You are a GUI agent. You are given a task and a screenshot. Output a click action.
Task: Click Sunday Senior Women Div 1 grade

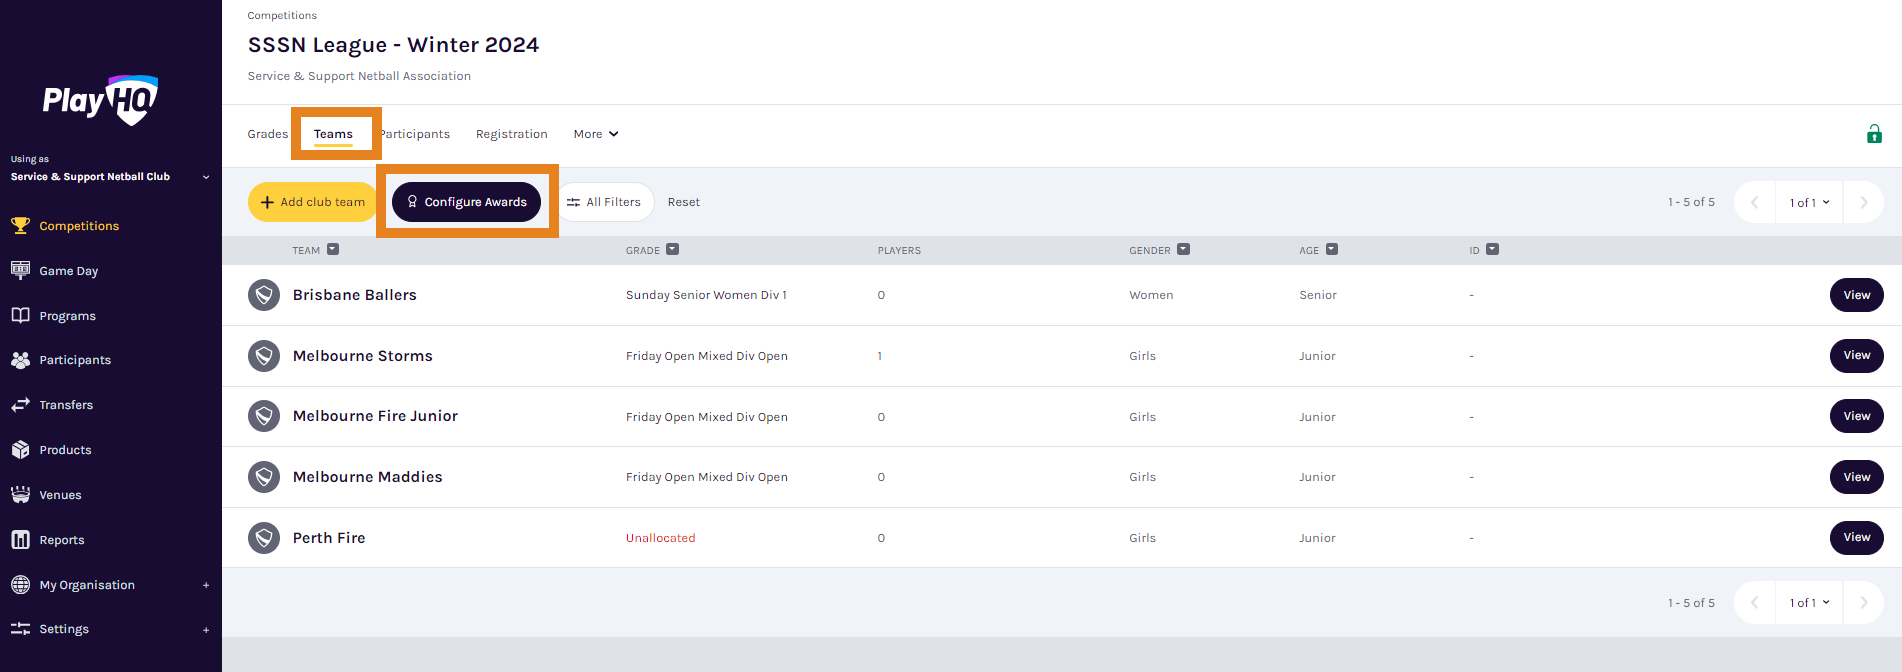pyautogui.click(x=706, y=295)
